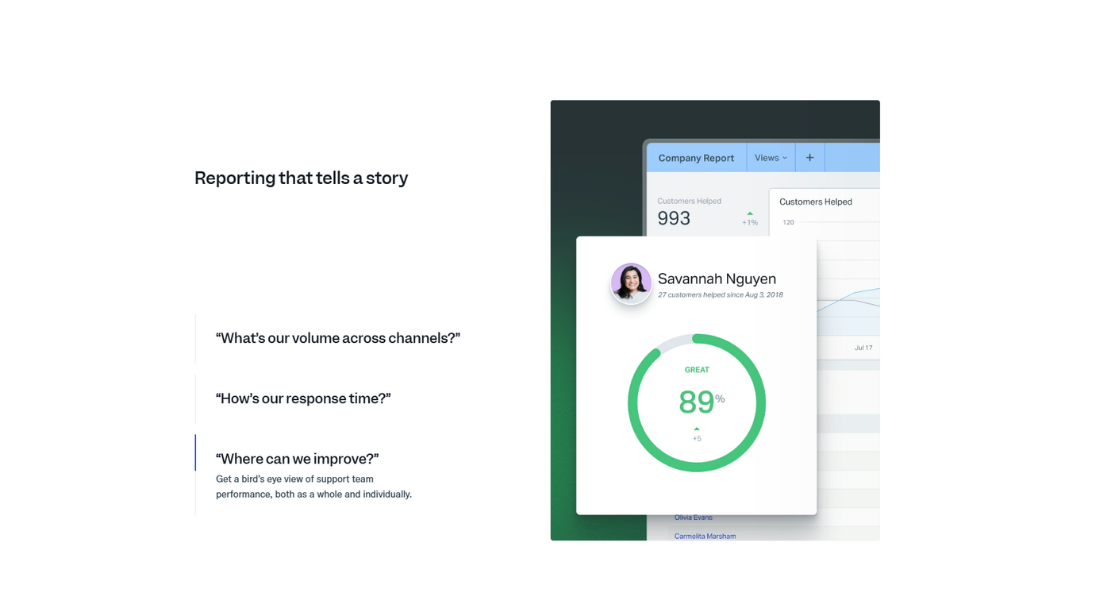Image resolution: width=1100 pixels, height=600 pixels.
Task: Select the quote about volume across channels
Action: (x=337, y=338)
